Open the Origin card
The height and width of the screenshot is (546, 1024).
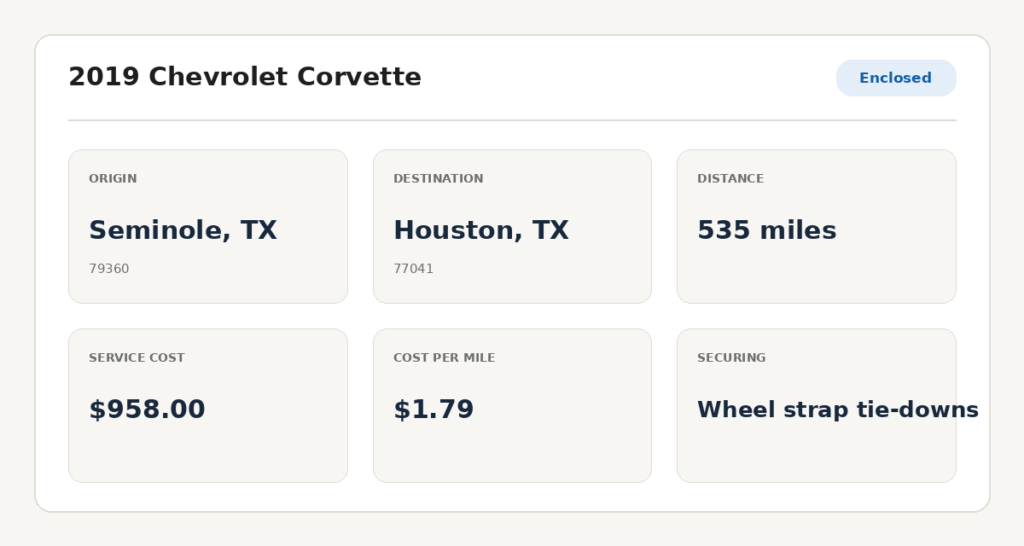point(208,227)
